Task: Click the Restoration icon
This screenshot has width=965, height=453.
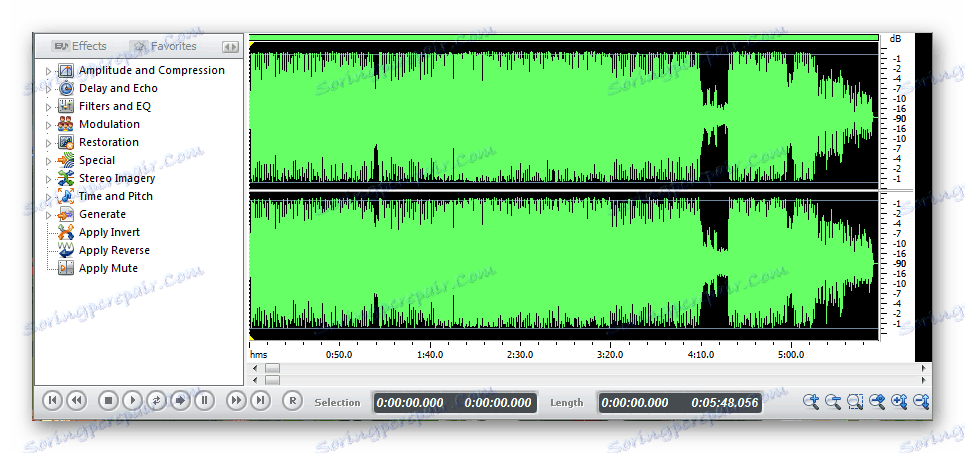Action: click(65, 142)
